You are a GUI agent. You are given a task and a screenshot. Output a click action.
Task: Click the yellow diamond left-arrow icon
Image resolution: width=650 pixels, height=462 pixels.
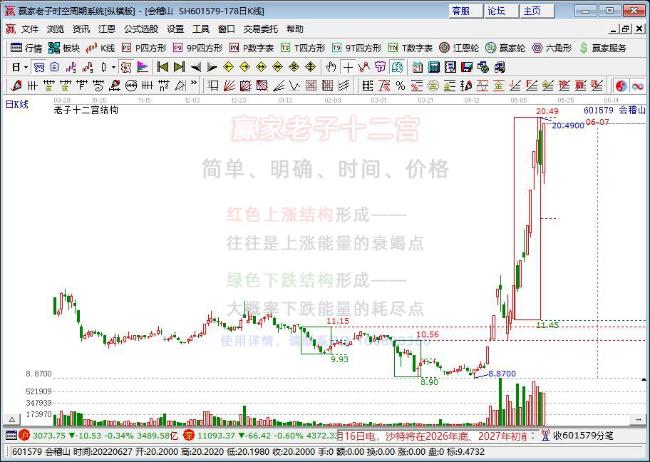pyautogui.click(x=228, y=67)
